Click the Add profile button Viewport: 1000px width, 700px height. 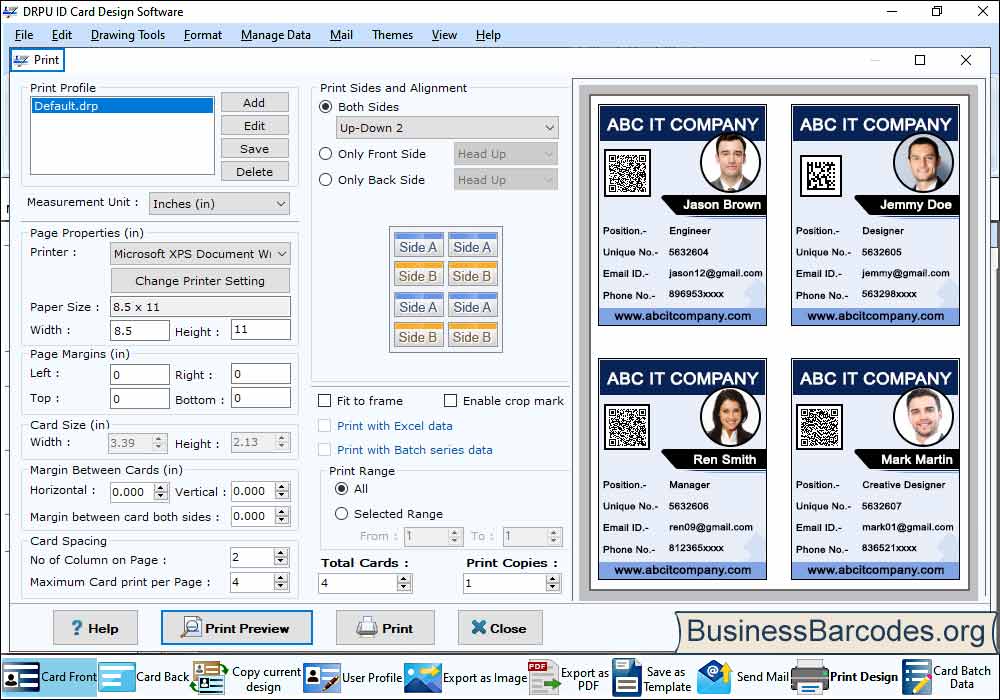click(x=254, y=103)
